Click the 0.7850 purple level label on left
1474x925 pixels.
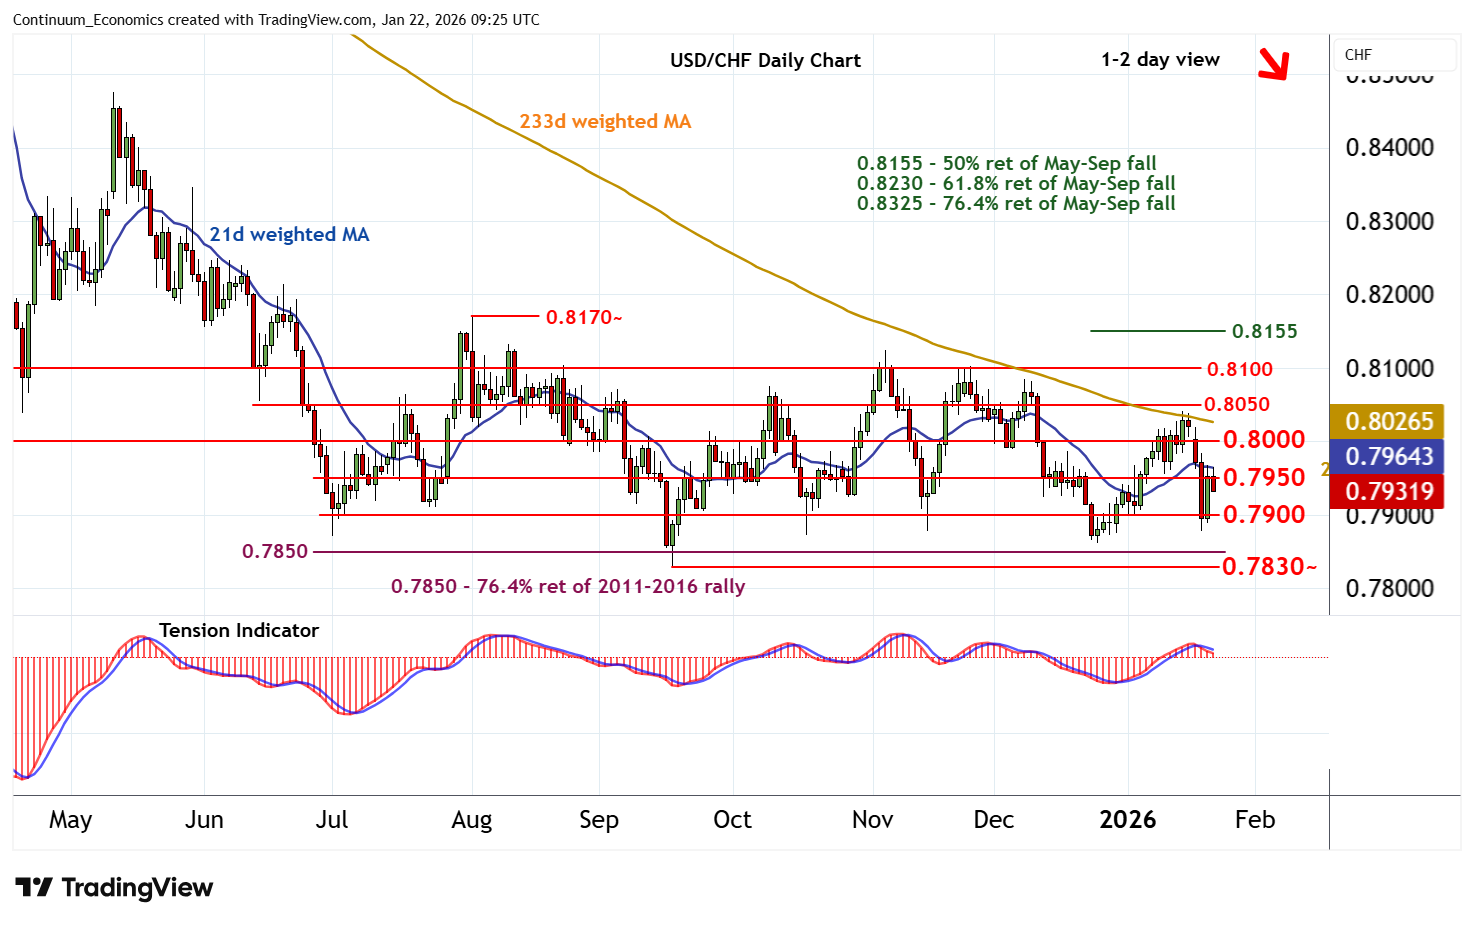click(275, 551)
